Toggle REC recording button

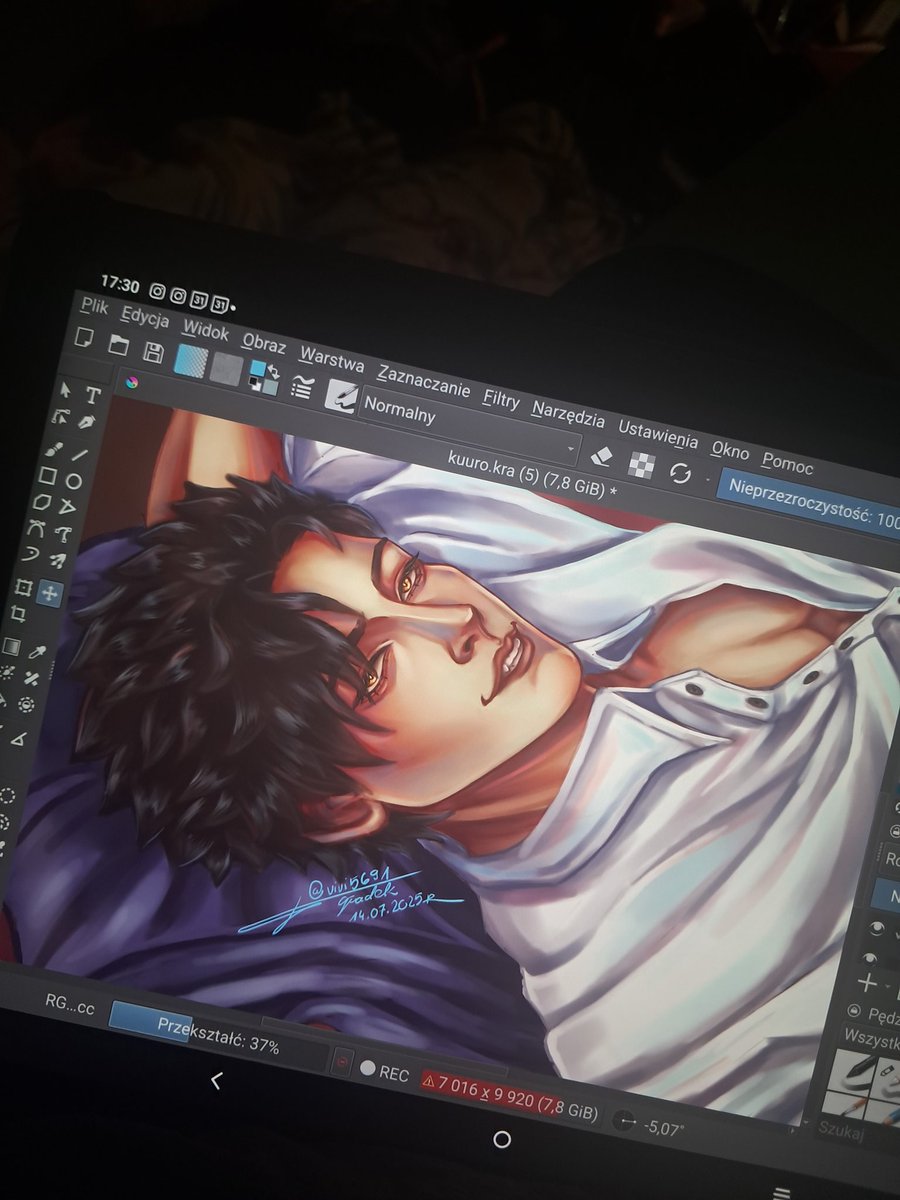pyautogui.click(x=384, y=1072)
